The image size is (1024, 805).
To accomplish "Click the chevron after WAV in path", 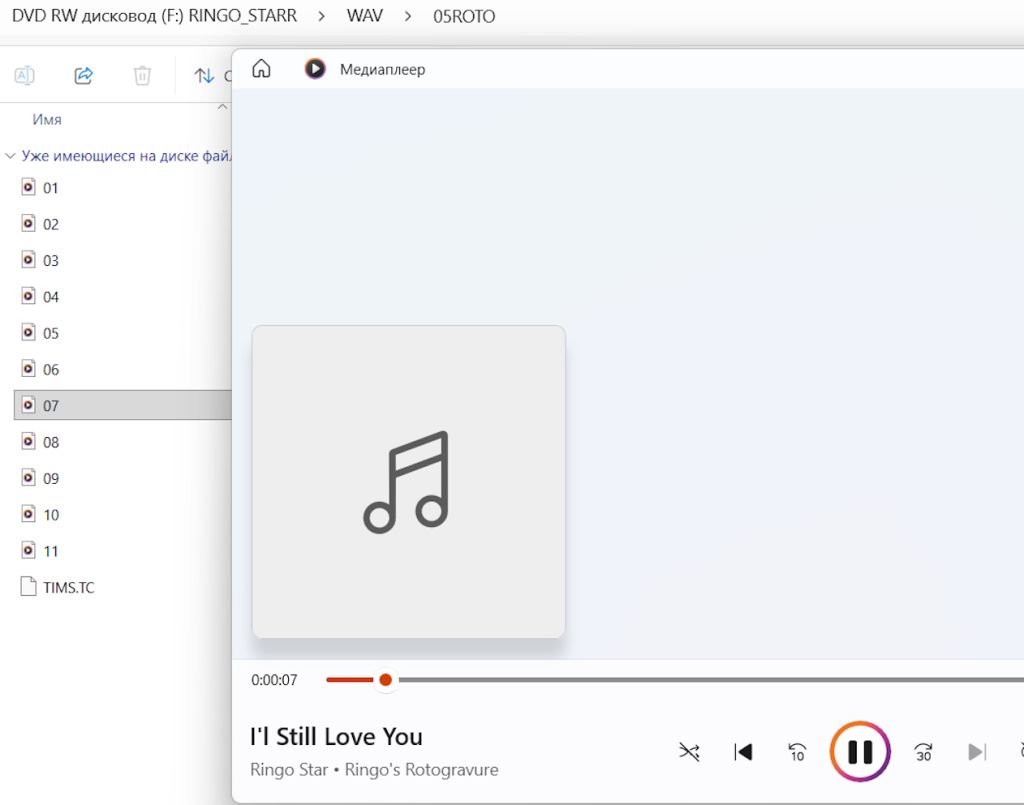I will [x=408, y=16].
